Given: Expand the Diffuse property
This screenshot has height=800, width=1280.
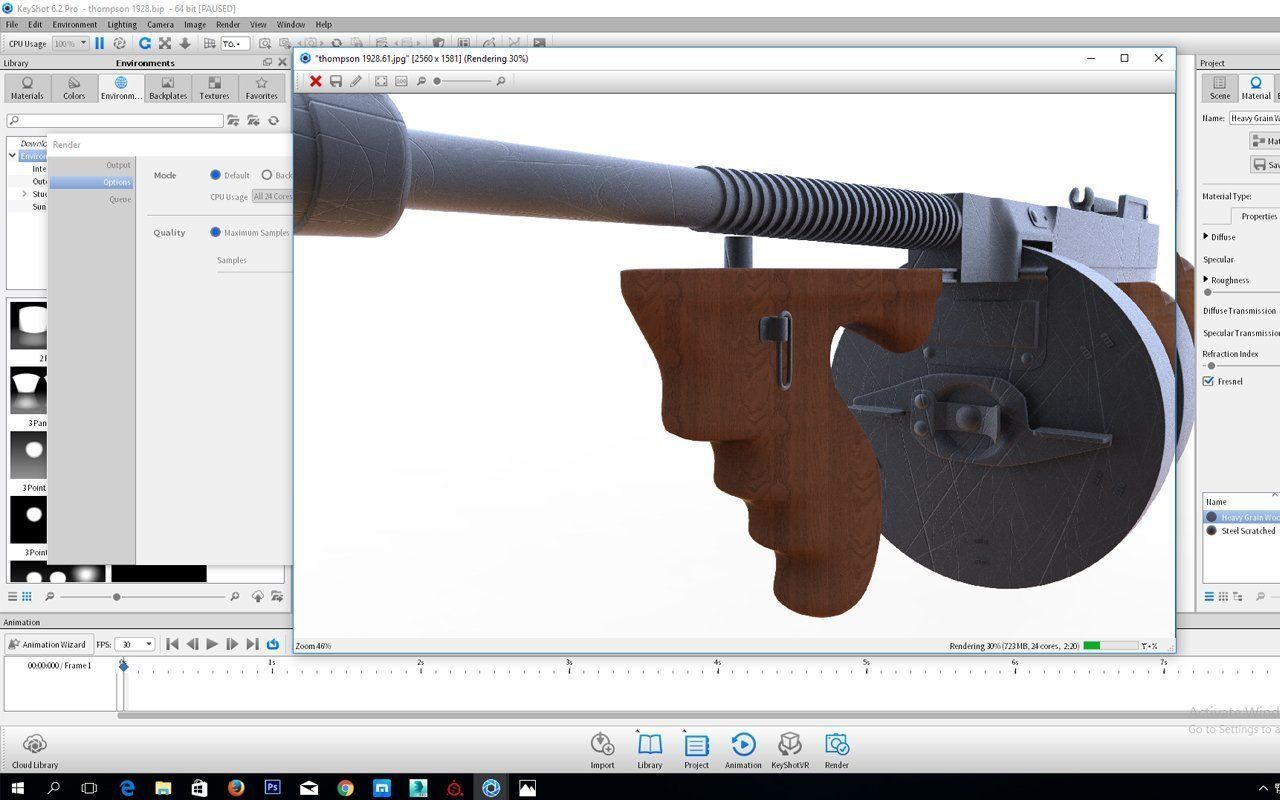Looking at the screenshot, I should click(x=1205, y=237).
